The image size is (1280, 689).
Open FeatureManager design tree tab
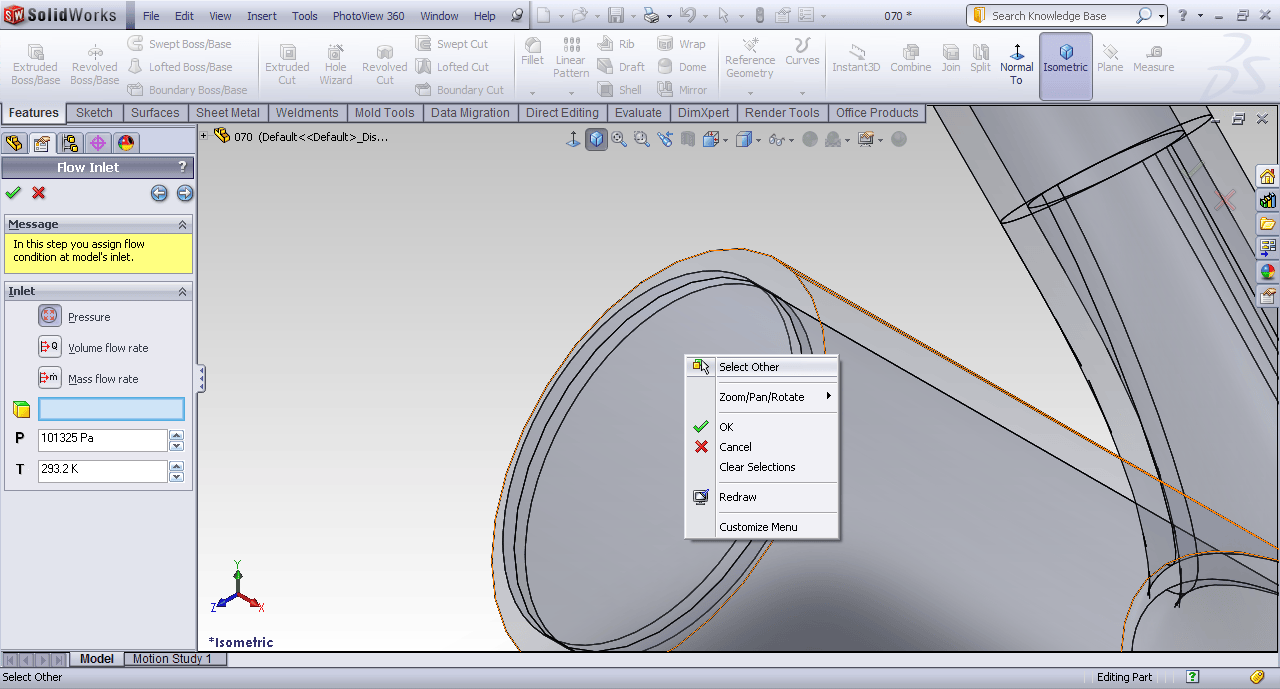tap(14, 143)
